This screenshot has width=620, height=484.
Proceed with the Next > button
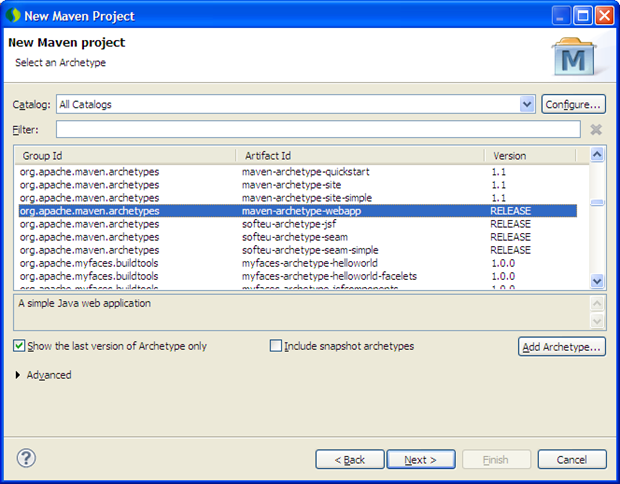(421, 459)
